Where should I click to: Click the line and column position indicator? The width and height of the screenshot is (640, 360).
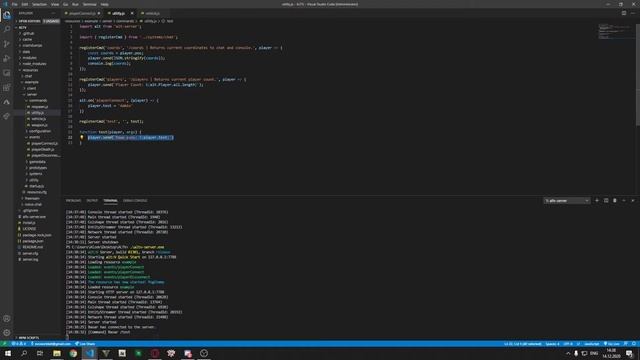click(522, 344)
